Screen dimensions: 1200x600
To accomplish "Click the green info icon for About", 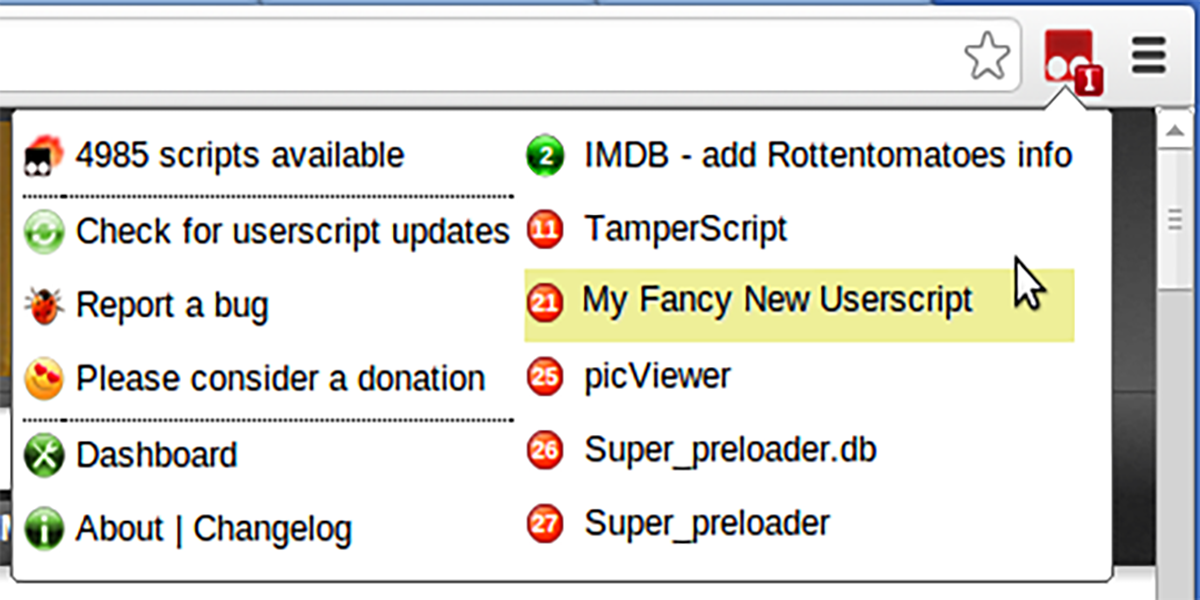I will tap(44, 529).
